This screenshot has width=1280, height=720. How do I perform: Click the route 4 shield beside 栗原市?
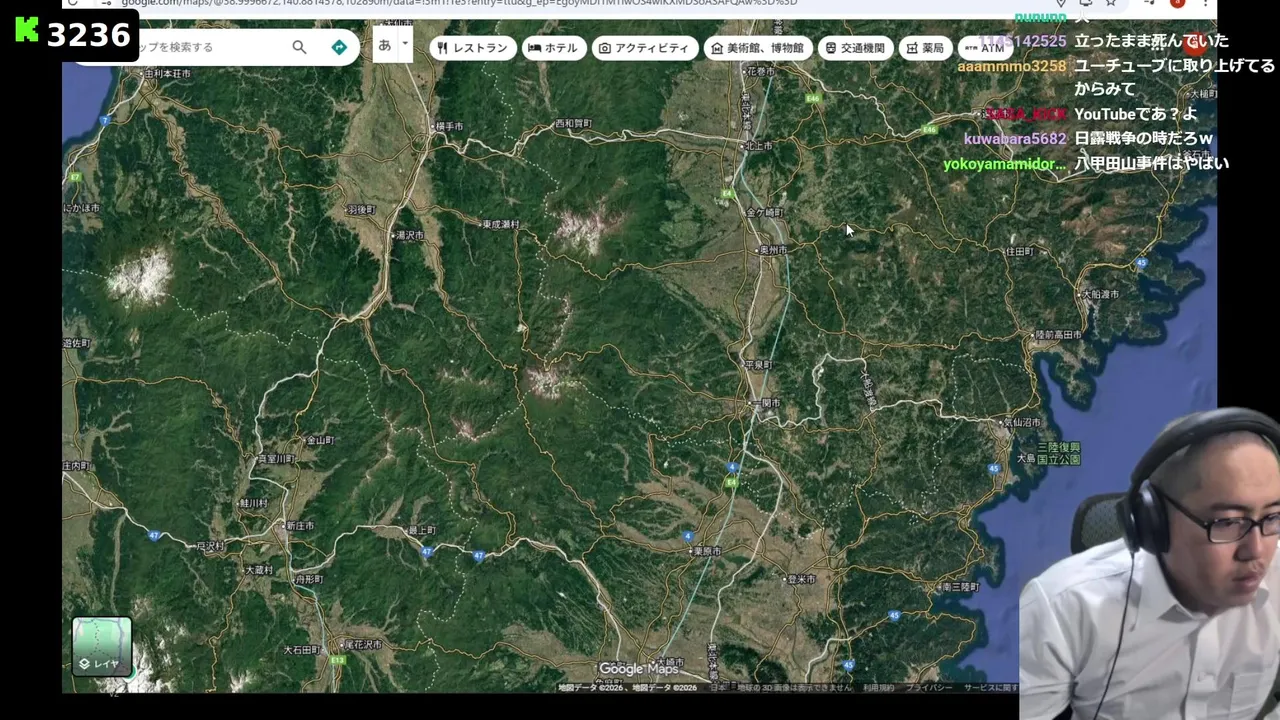point(688,537)
